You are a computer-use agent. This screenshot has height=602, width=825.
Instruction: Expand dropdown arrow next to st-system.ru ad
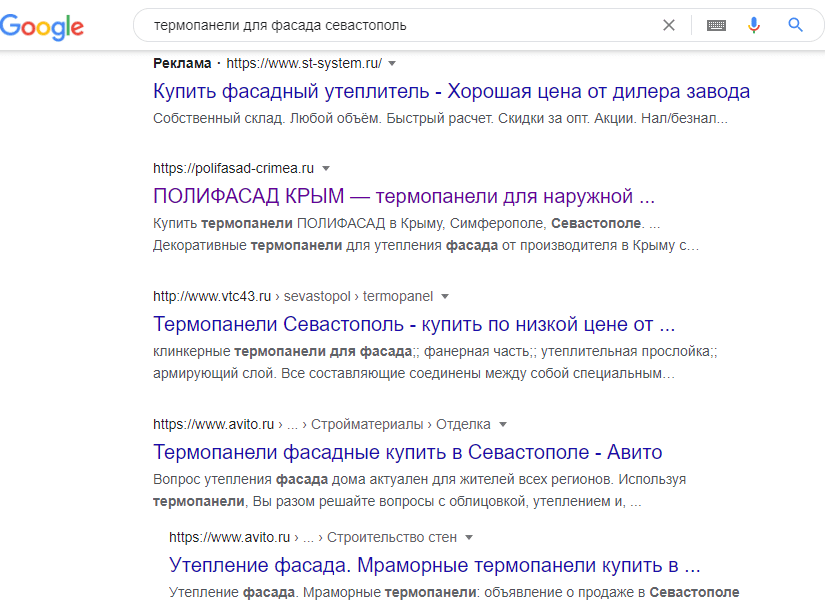coord(392,64)
